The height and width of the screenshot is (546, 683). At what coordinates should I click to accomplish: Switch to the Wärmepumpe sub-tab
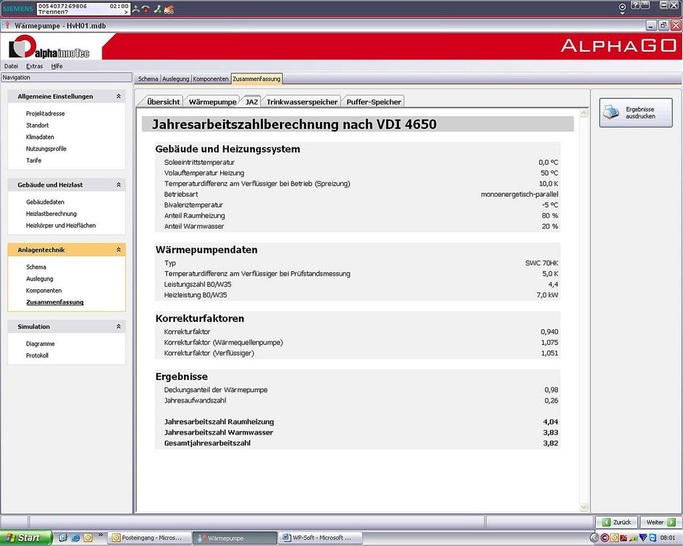pos(212,102)
